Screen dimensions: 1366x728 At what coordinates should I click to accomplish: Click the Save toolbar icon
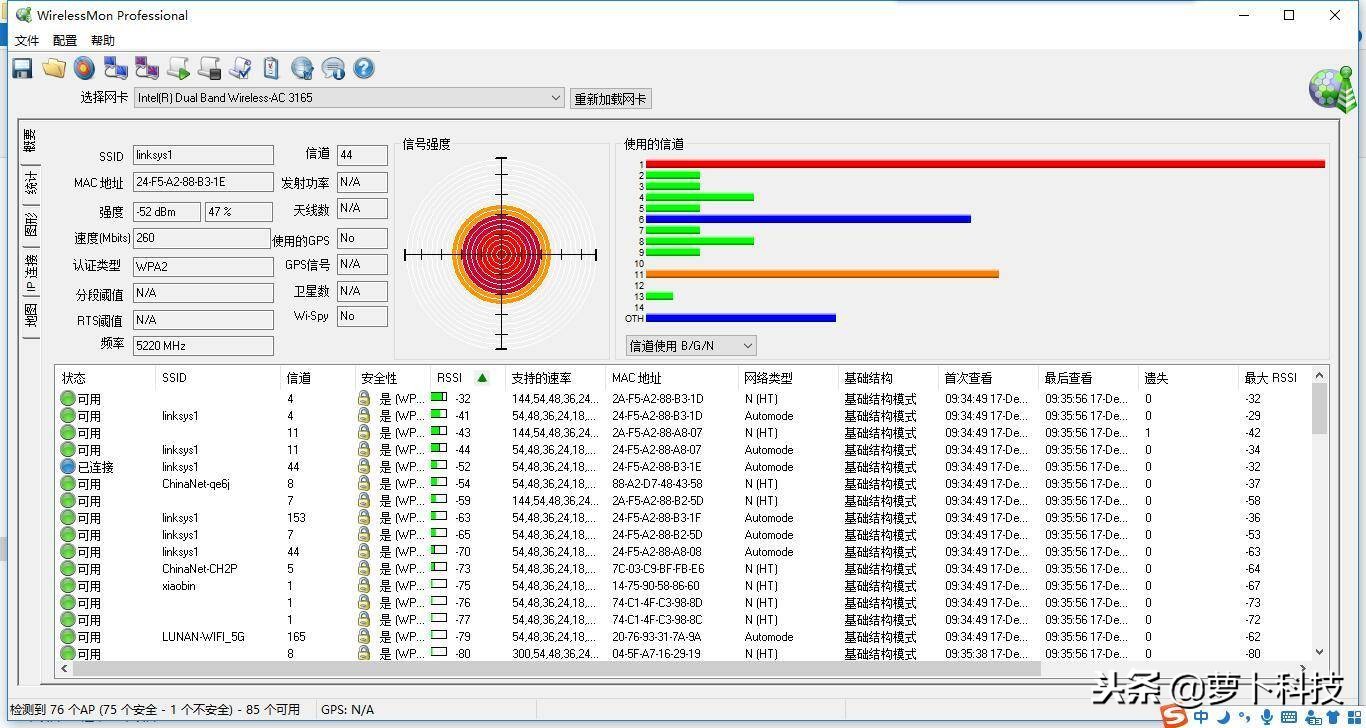pyautogui.click(x=21, y=68)
